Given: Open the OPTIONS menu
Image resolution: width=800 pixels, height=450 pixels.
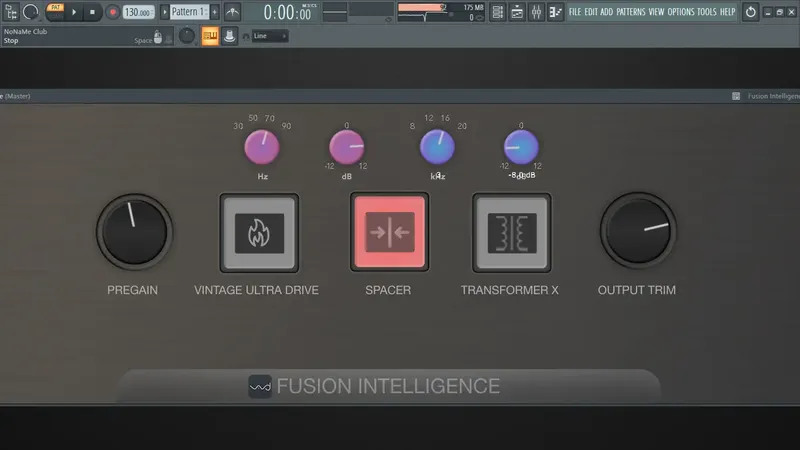Looking at the screenshot, I should pyautogui.click(x=681, y=12).
